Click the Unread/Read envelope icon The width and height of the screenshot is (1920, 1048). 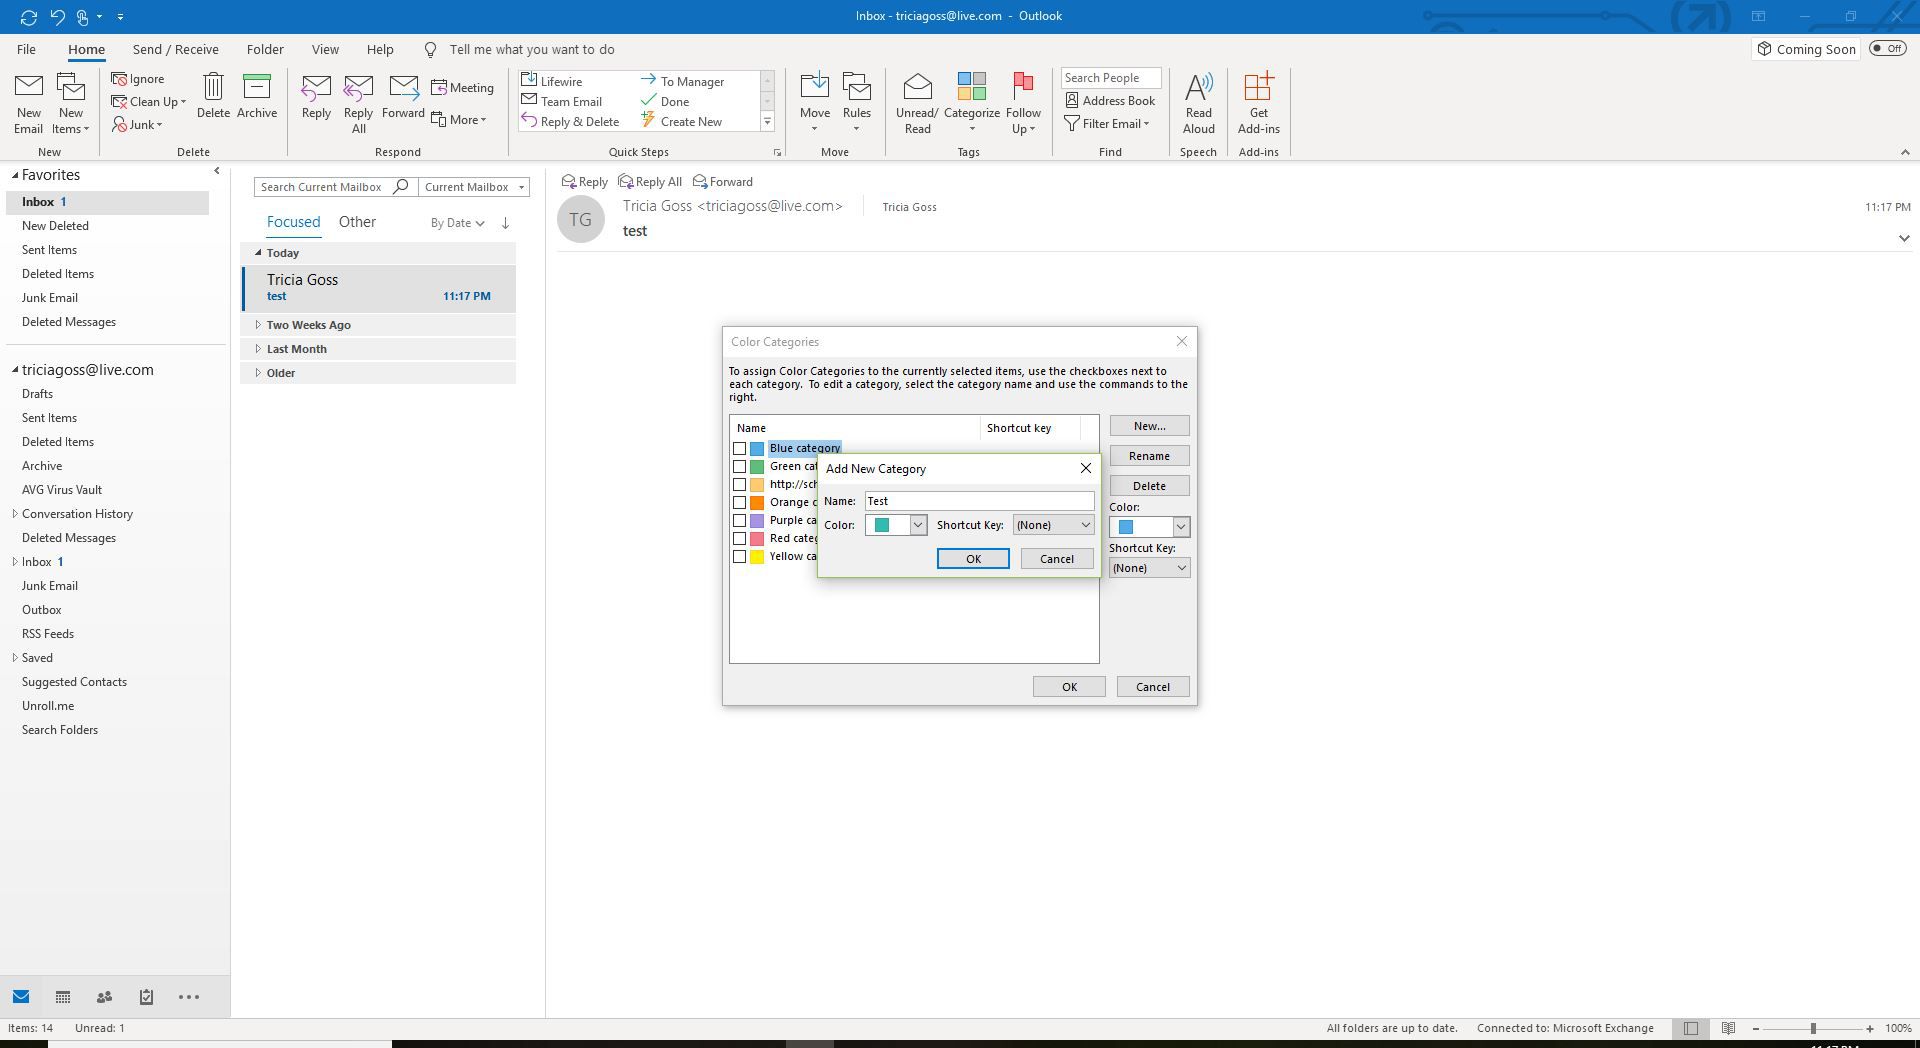point(917,88)
